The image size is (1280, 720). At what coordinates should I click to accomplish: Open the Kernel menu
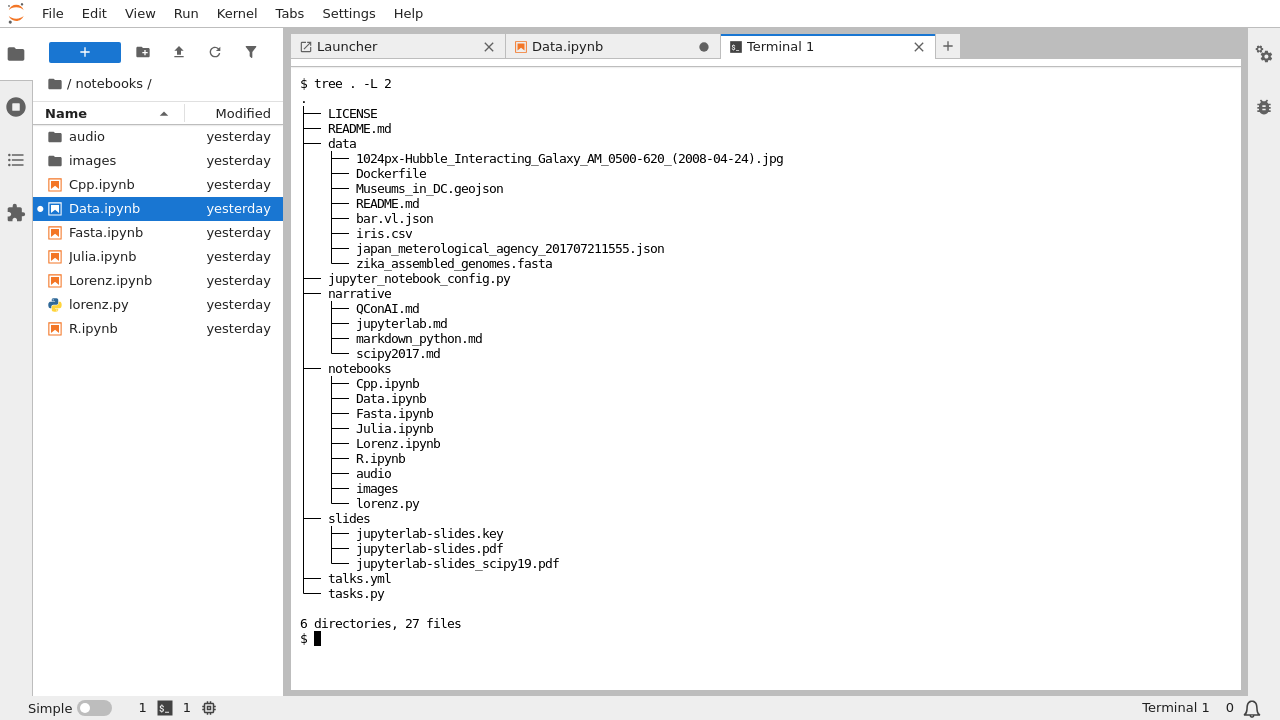[236, 13]
